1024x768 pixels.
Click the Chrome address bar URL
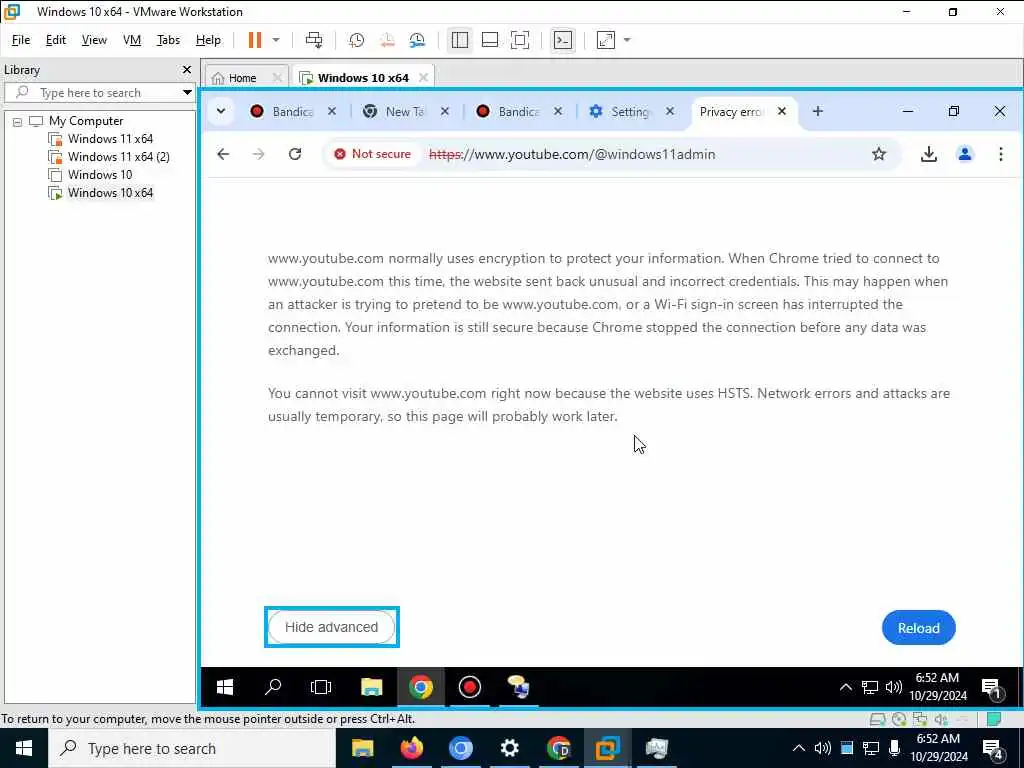point(572,154)
